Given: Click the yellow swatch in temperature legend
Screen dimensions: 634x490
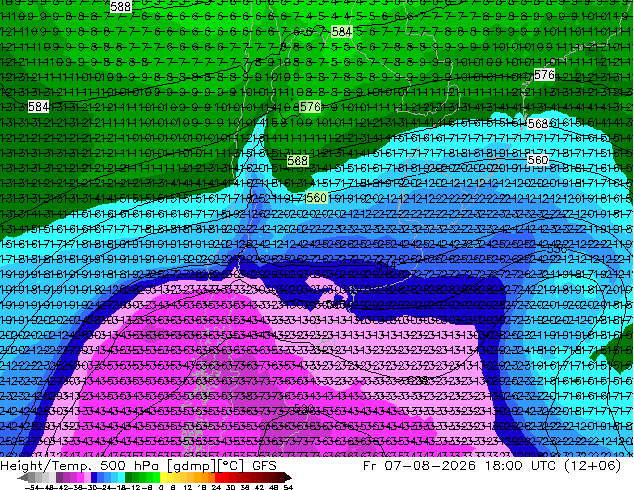Looking at the screenshot, I should [x=163, y=478].
